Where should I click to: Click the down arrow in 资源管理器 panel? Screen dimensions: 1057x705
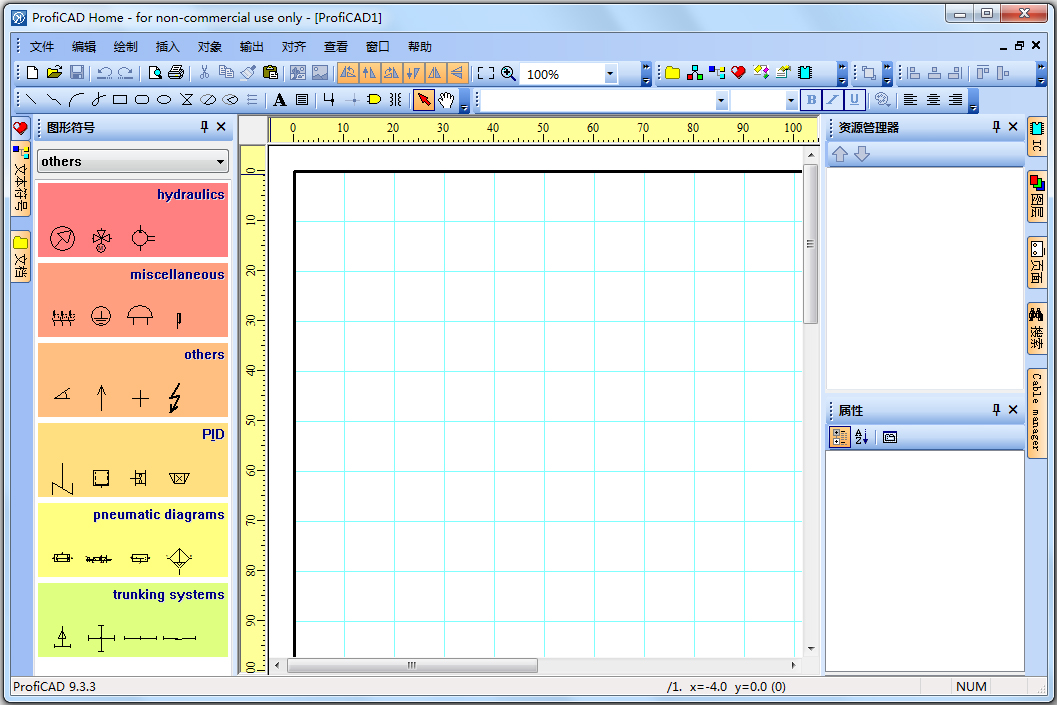pyautogui.click(x=862, y=154)
